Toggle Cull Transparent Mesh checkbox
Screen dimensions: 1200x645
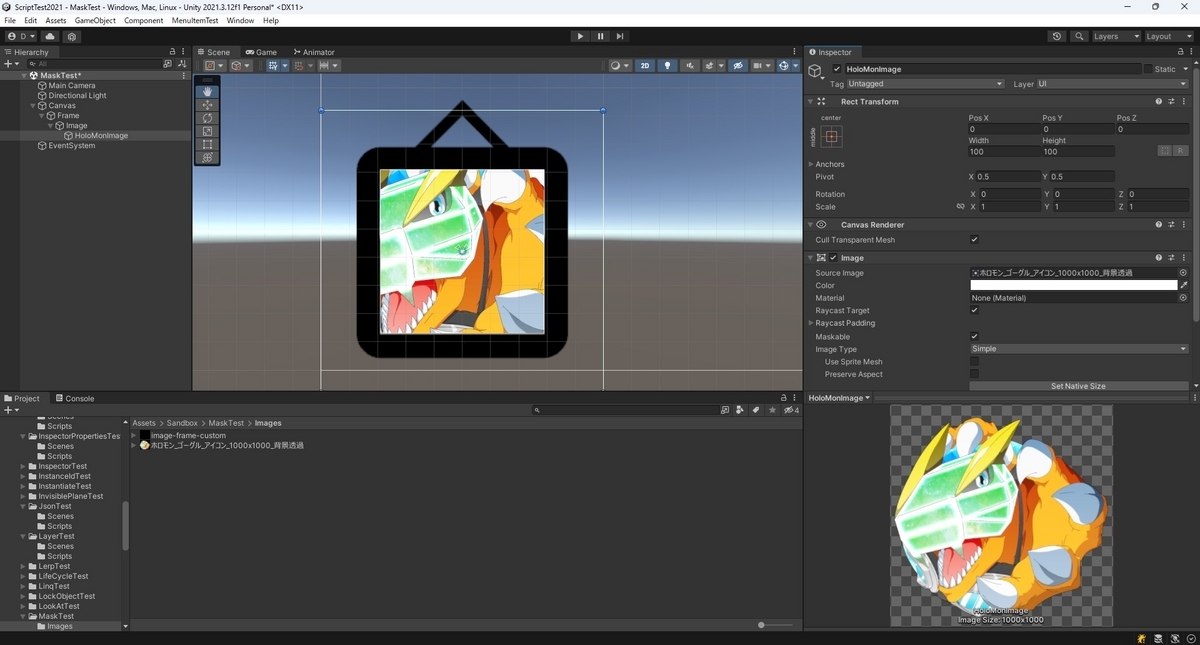point(974,240)
